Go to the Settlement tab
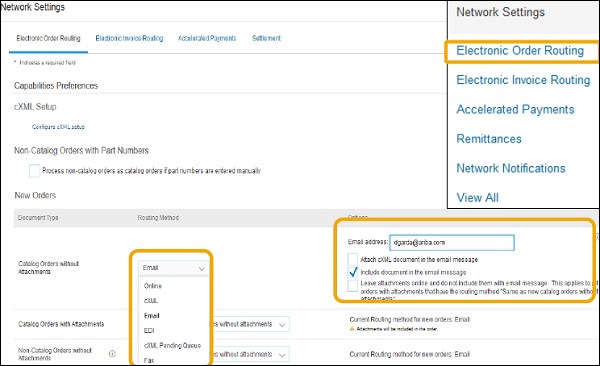The width and height of the screenshot is (600, 366). click(x=266, y=38)
